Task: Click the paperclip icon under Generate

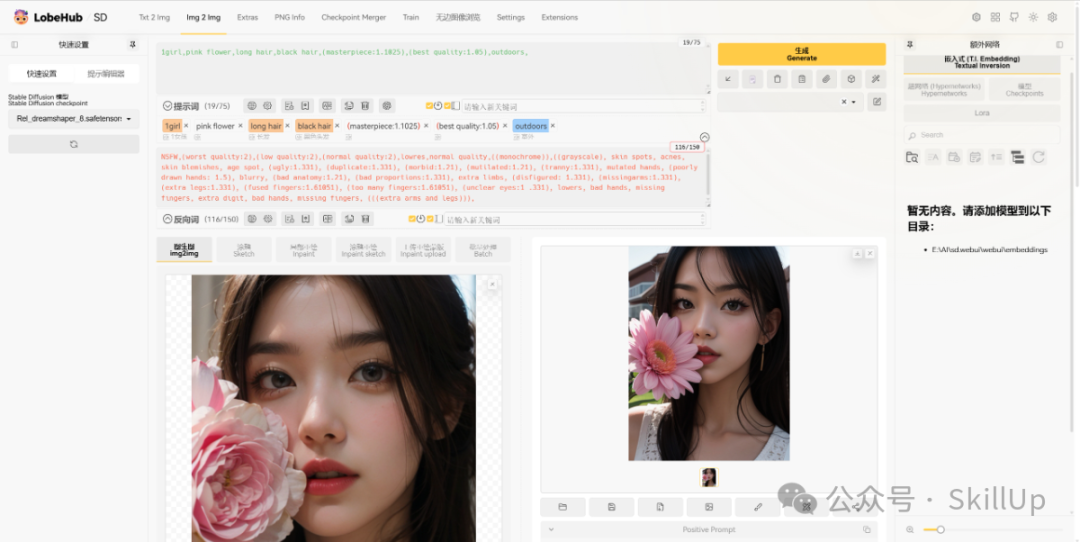Action: pos(827,79)
